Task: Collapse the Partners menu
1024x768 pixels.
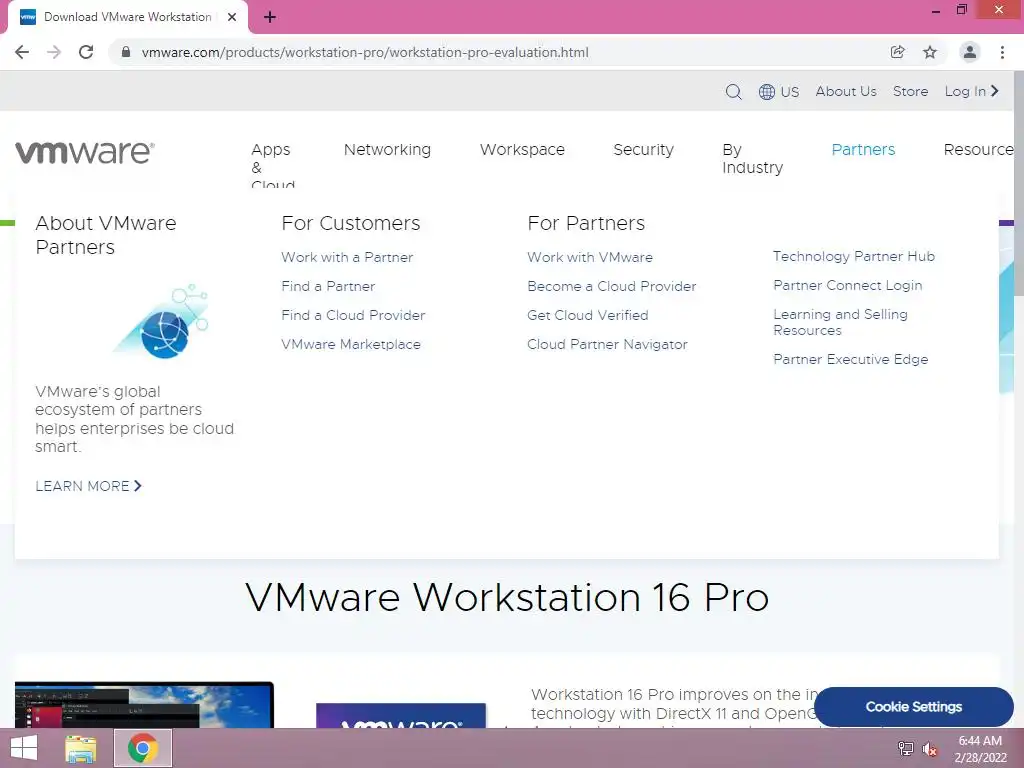Action: click(863, 150)
